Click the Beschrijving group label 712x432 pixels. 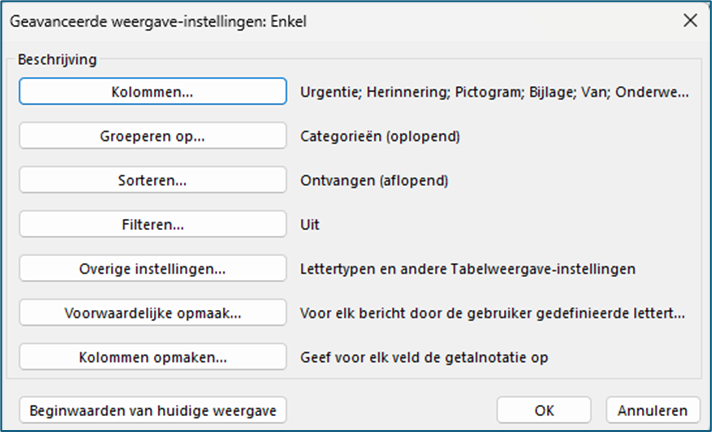click(x=57, y=59)
